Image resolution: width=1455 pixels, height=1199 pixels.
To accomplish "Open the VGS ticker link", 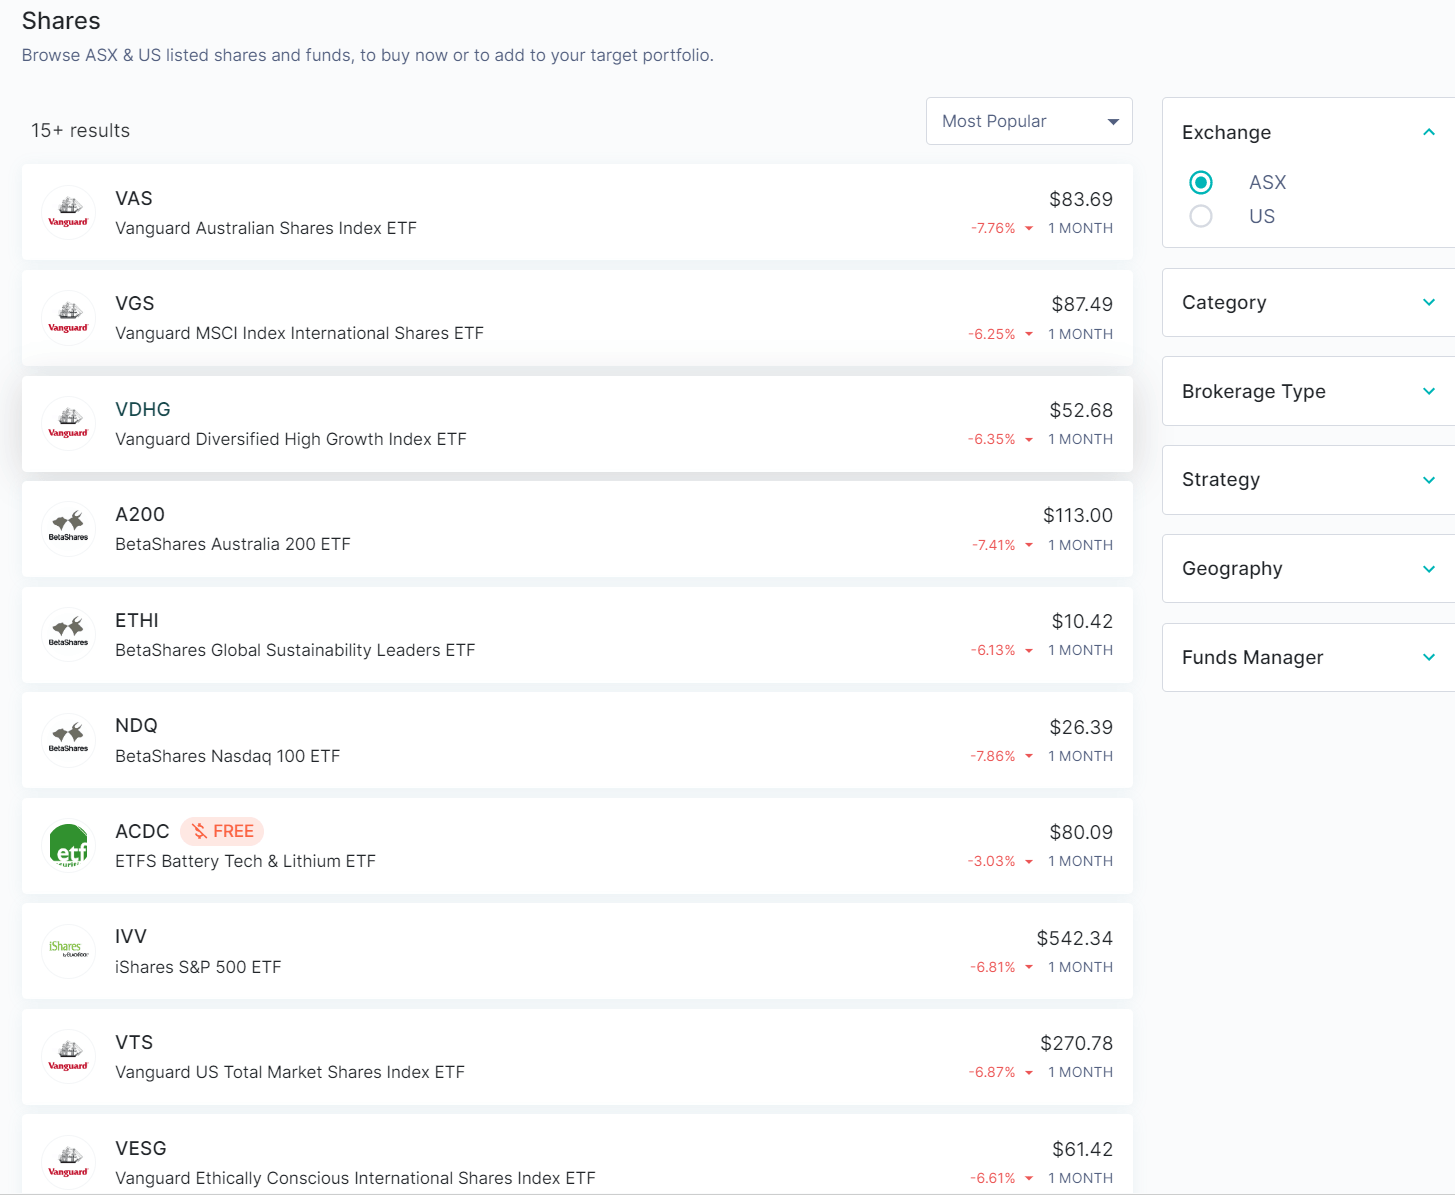I will coord(135,303).
